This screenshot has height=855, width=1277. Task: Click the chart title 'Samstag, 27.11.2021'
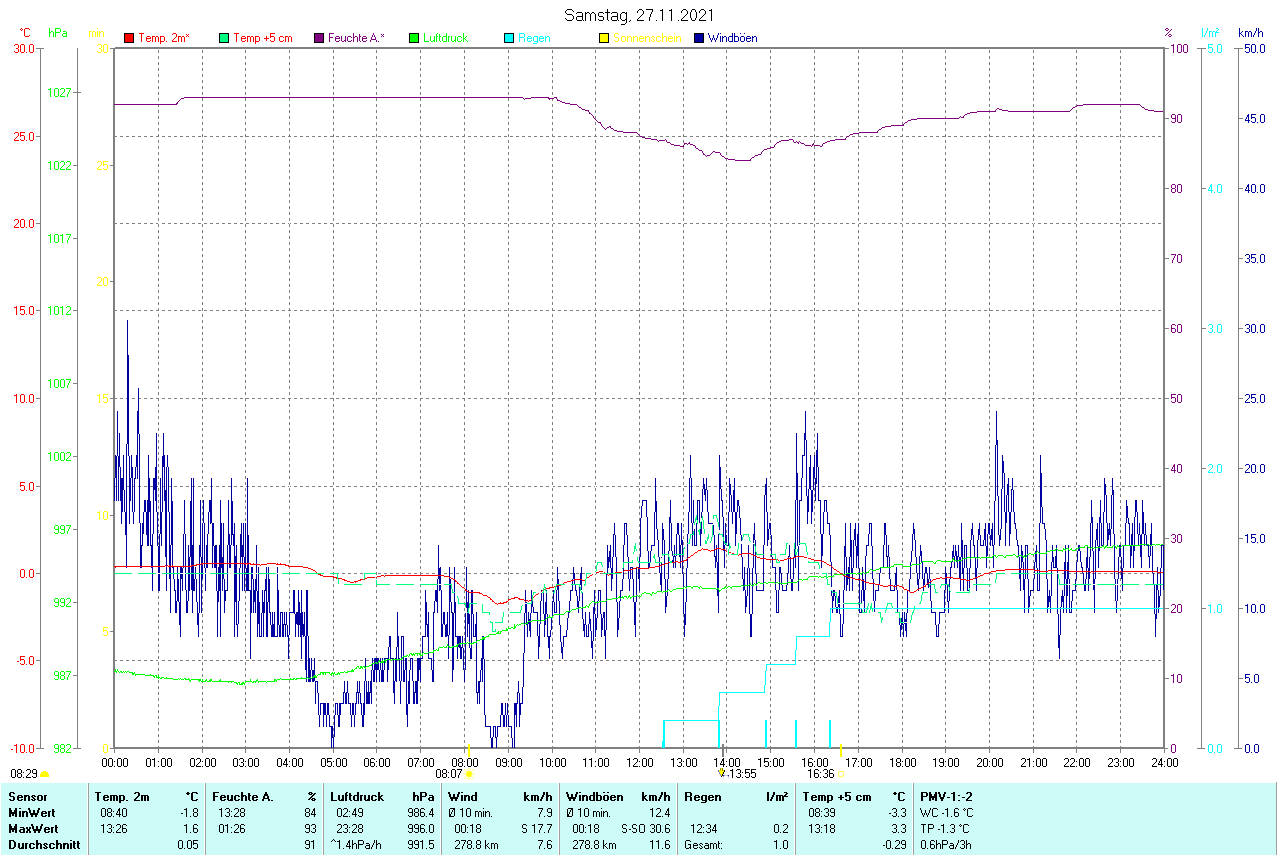click(x=639, y=15)
